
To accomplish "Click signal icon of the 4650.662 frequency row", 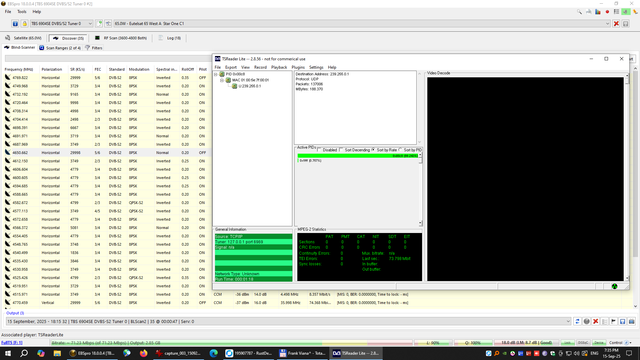I will tap(7, 153).
